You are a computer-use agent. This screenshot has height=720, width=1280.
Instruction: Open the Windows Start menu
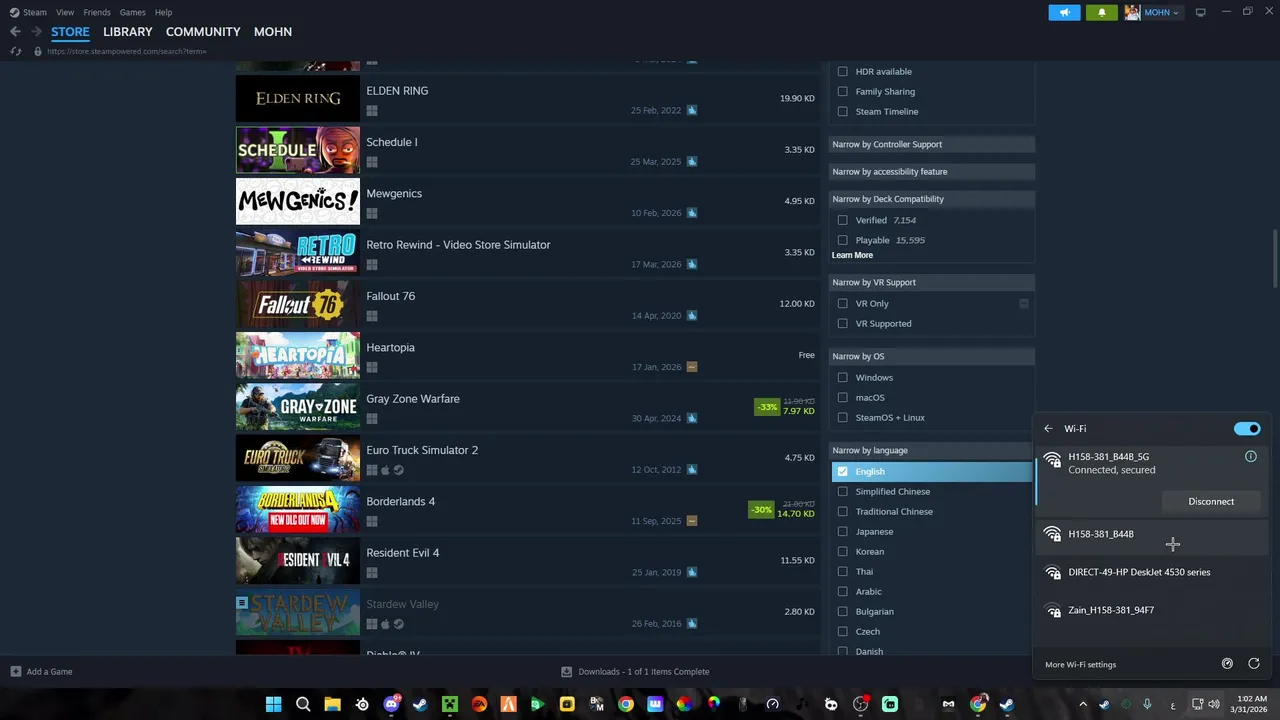273,704
